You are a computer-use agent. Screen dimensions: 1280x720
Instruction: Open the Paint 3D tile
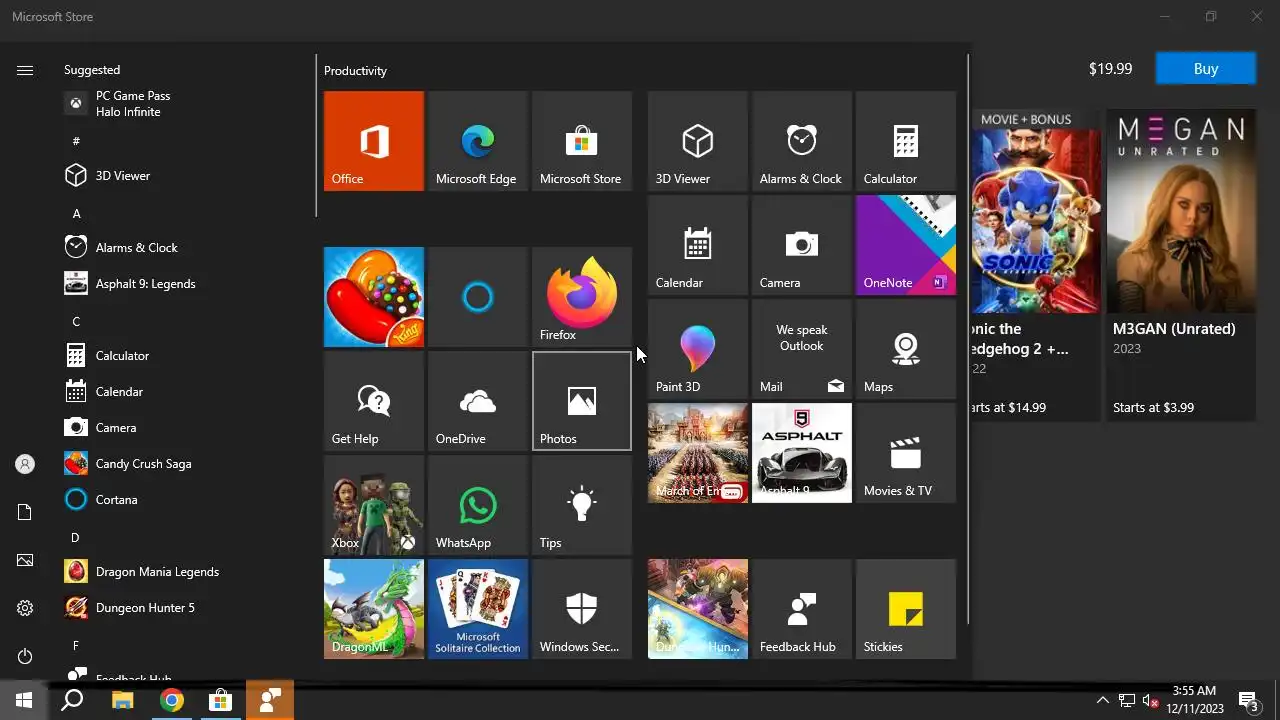click(698, 349)
